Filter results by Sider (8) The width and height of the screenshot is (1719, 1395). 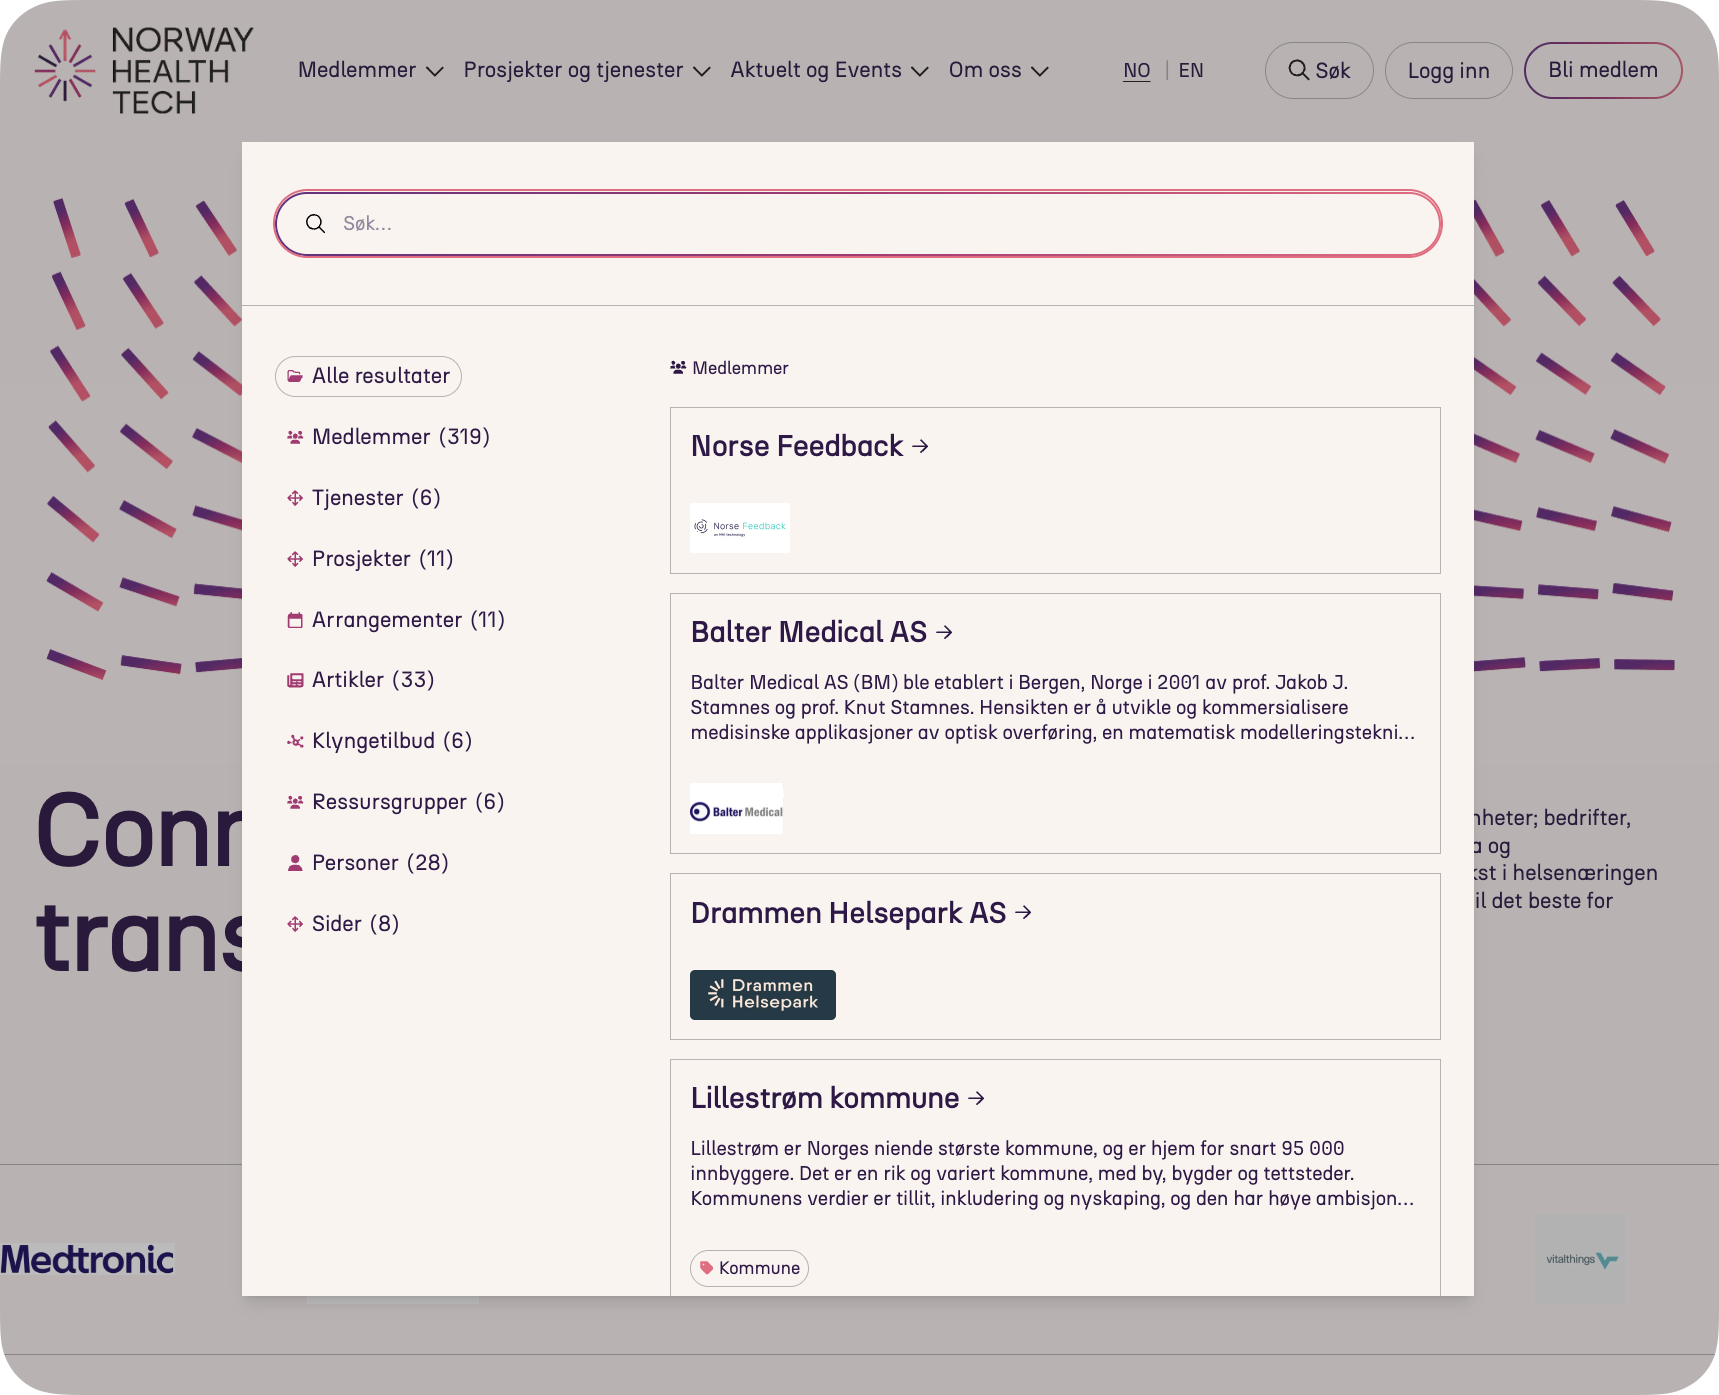(343, 924)
